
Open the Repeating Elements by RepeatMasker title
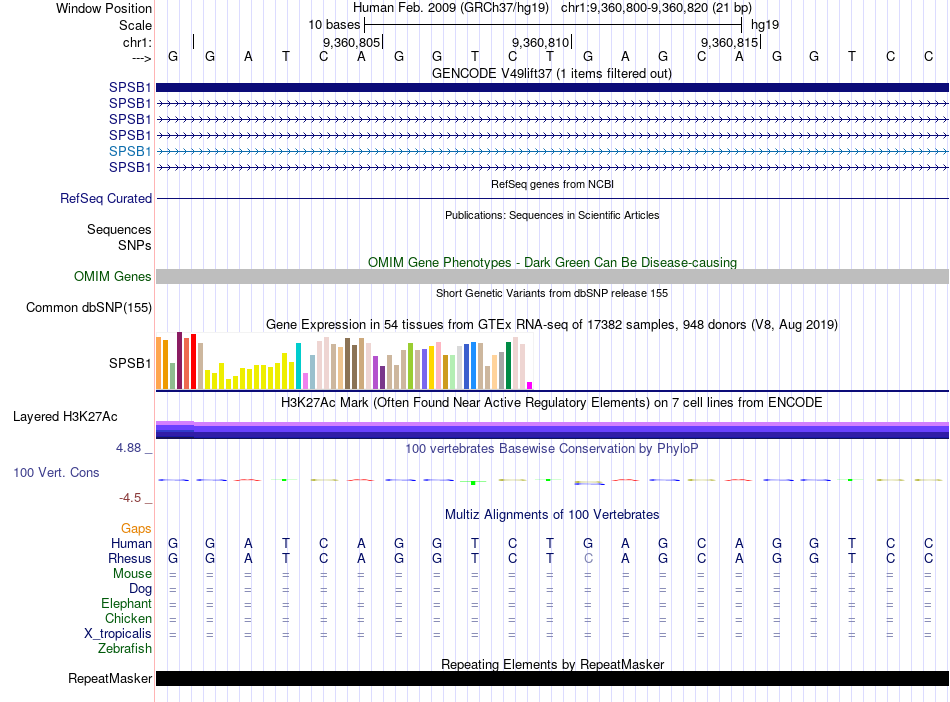pyautogui.click(x=552, y=664)
